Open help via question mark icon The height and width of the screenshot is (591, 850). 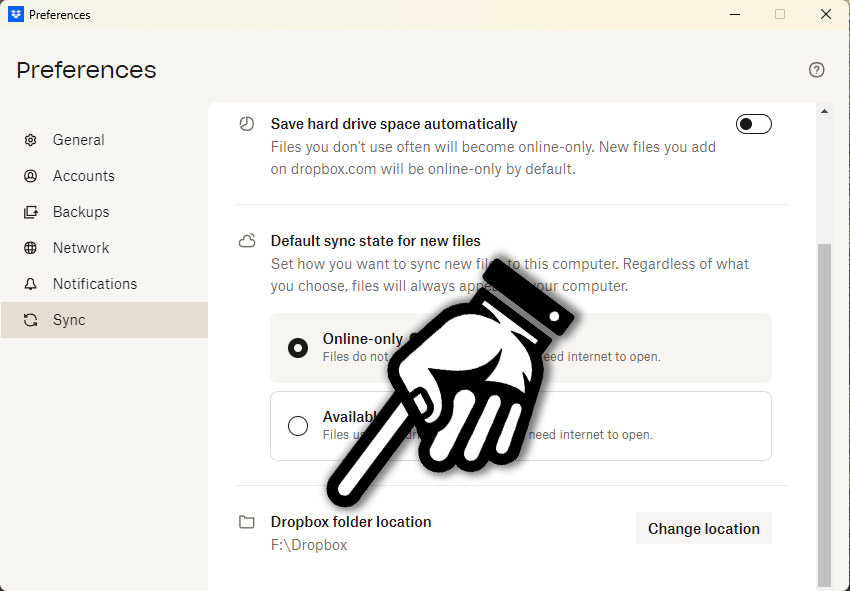[817, 70]
